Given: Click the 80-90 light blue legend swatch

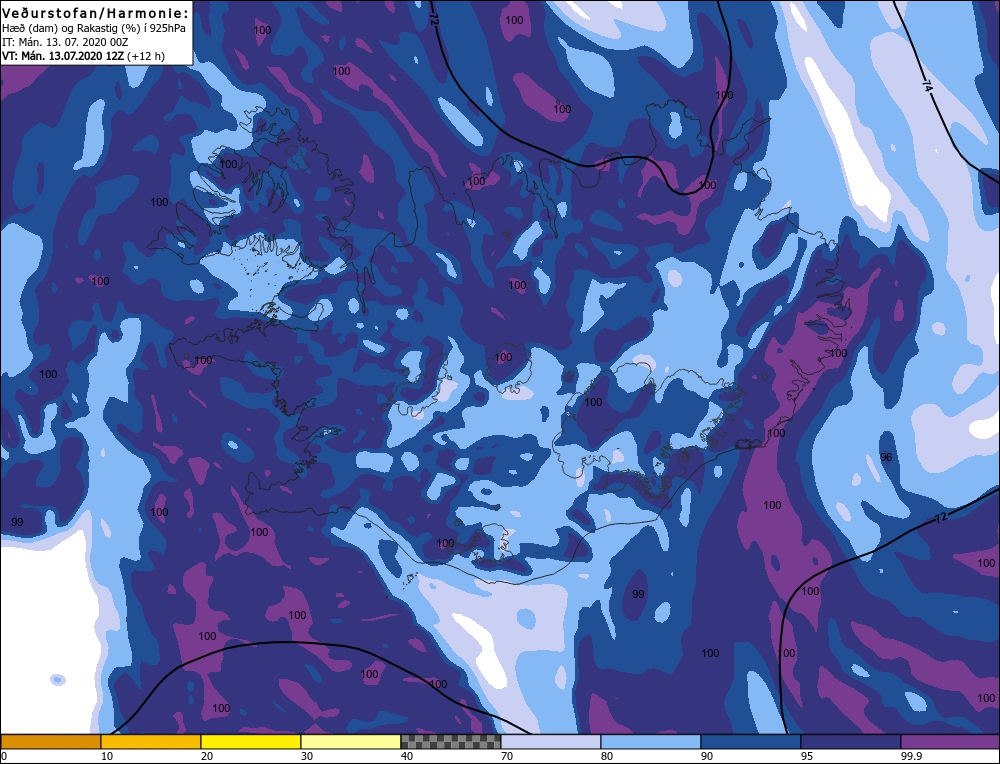Looking at the screenshot, I should 651,741.
